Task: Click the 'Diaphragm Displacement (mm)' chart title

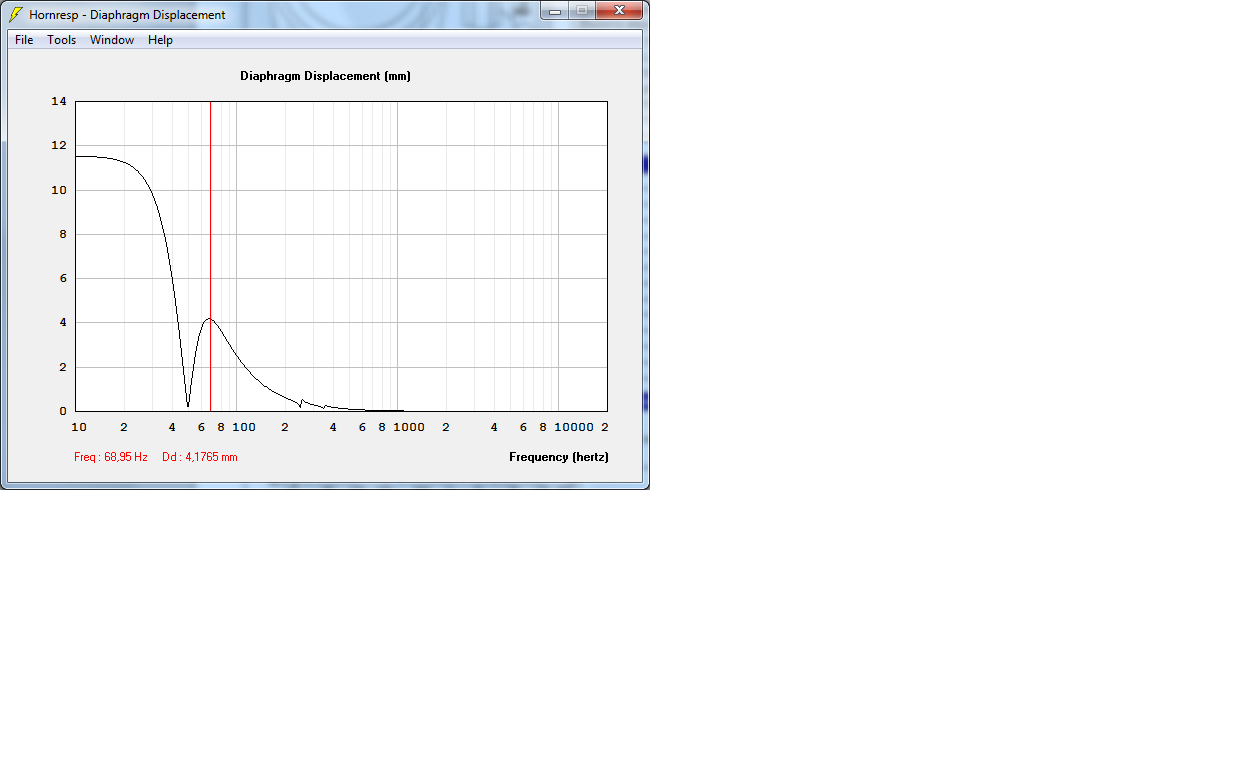Action: (325, 76)
